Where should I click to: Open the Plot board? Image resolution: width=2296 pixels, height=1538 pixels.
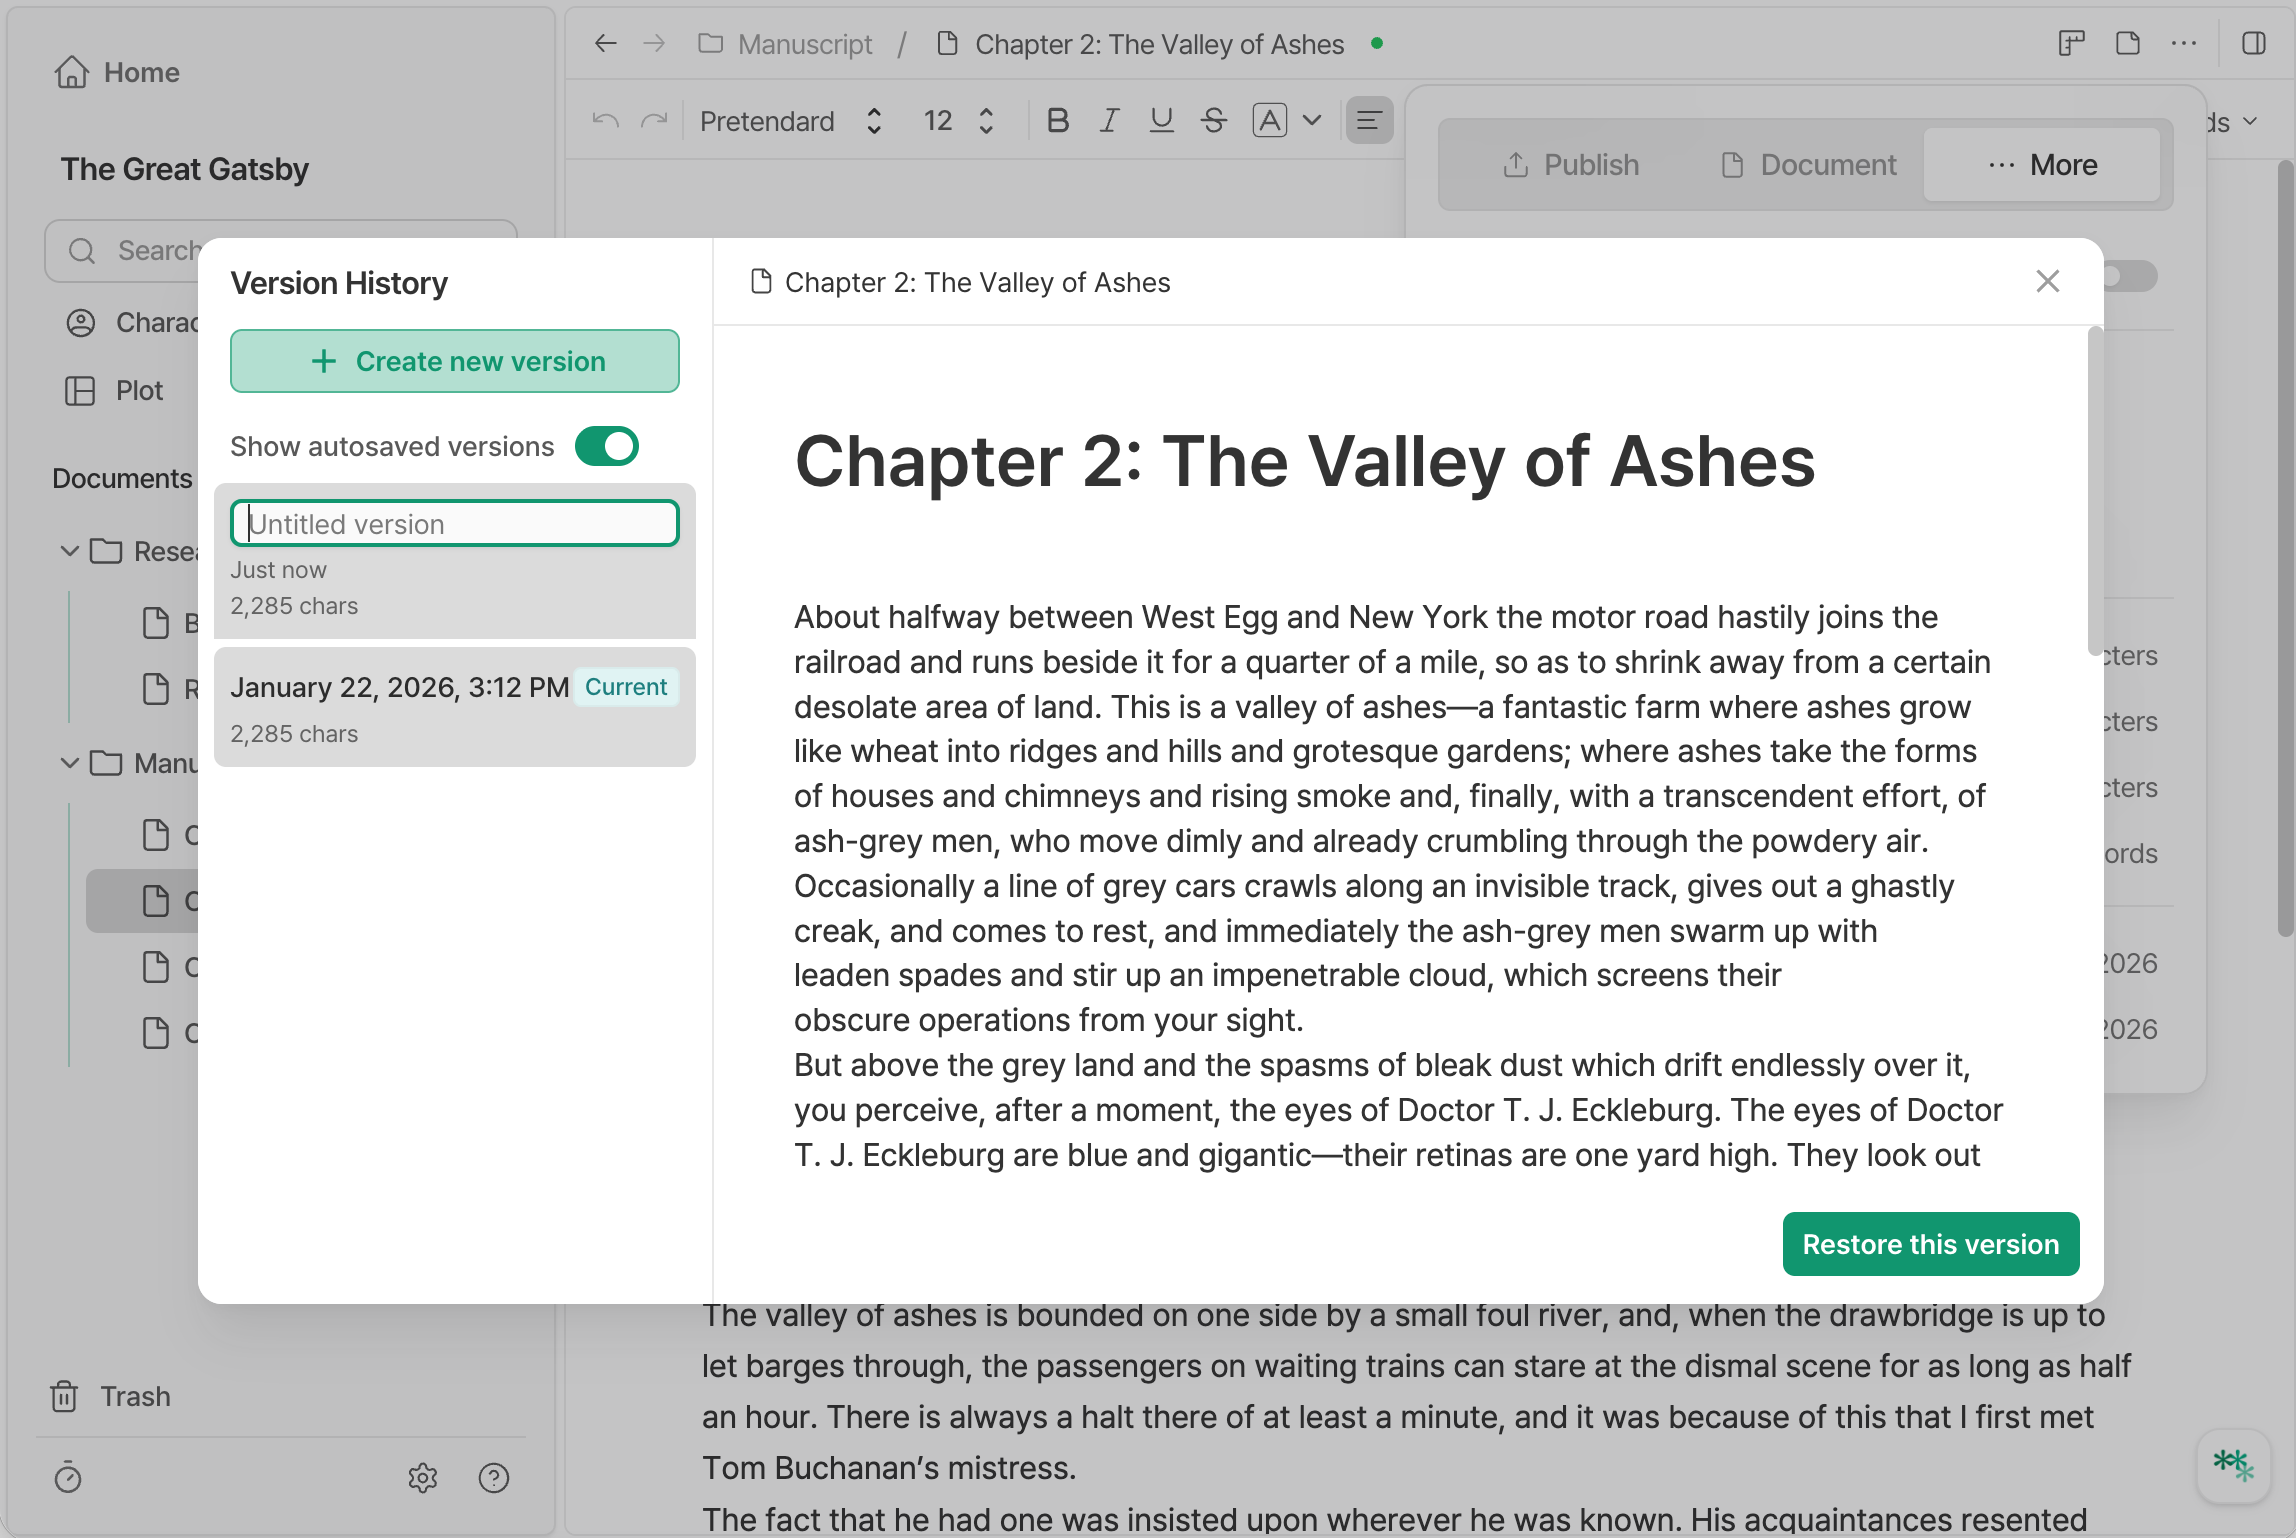113,391
